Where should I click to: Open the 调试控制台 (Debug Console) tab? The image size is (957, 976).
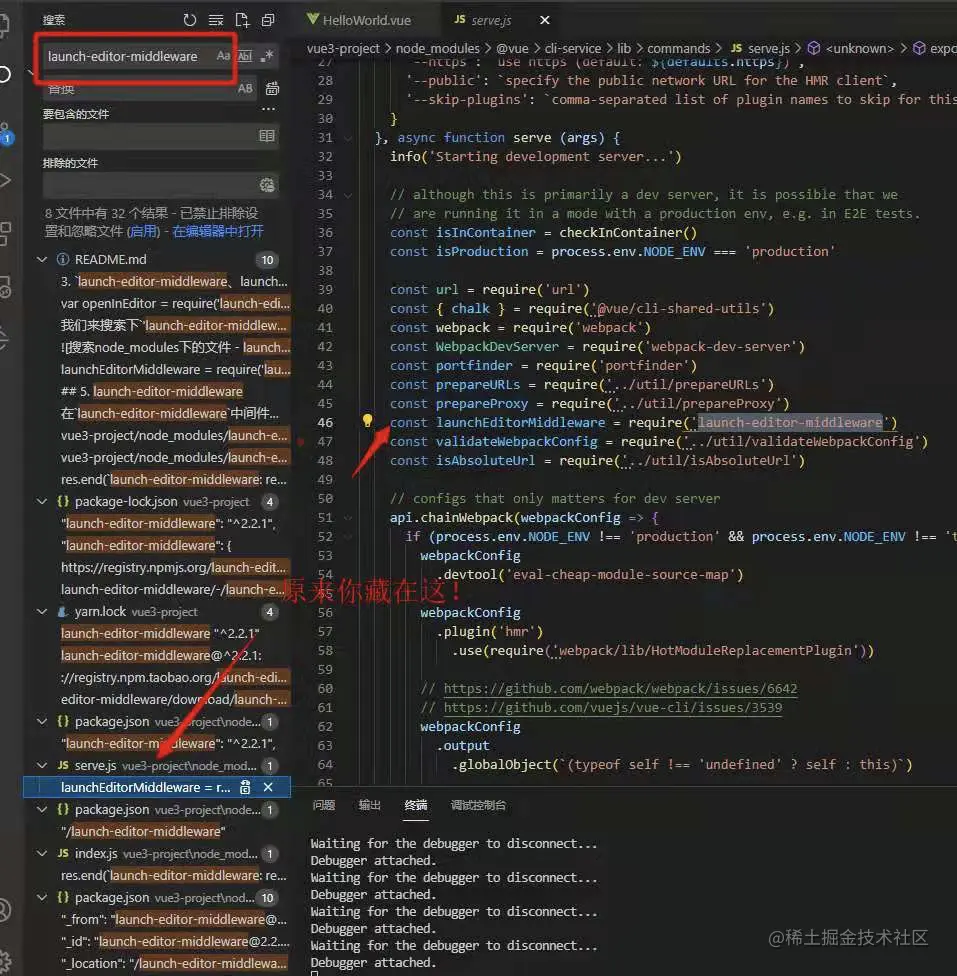(478, 805)
